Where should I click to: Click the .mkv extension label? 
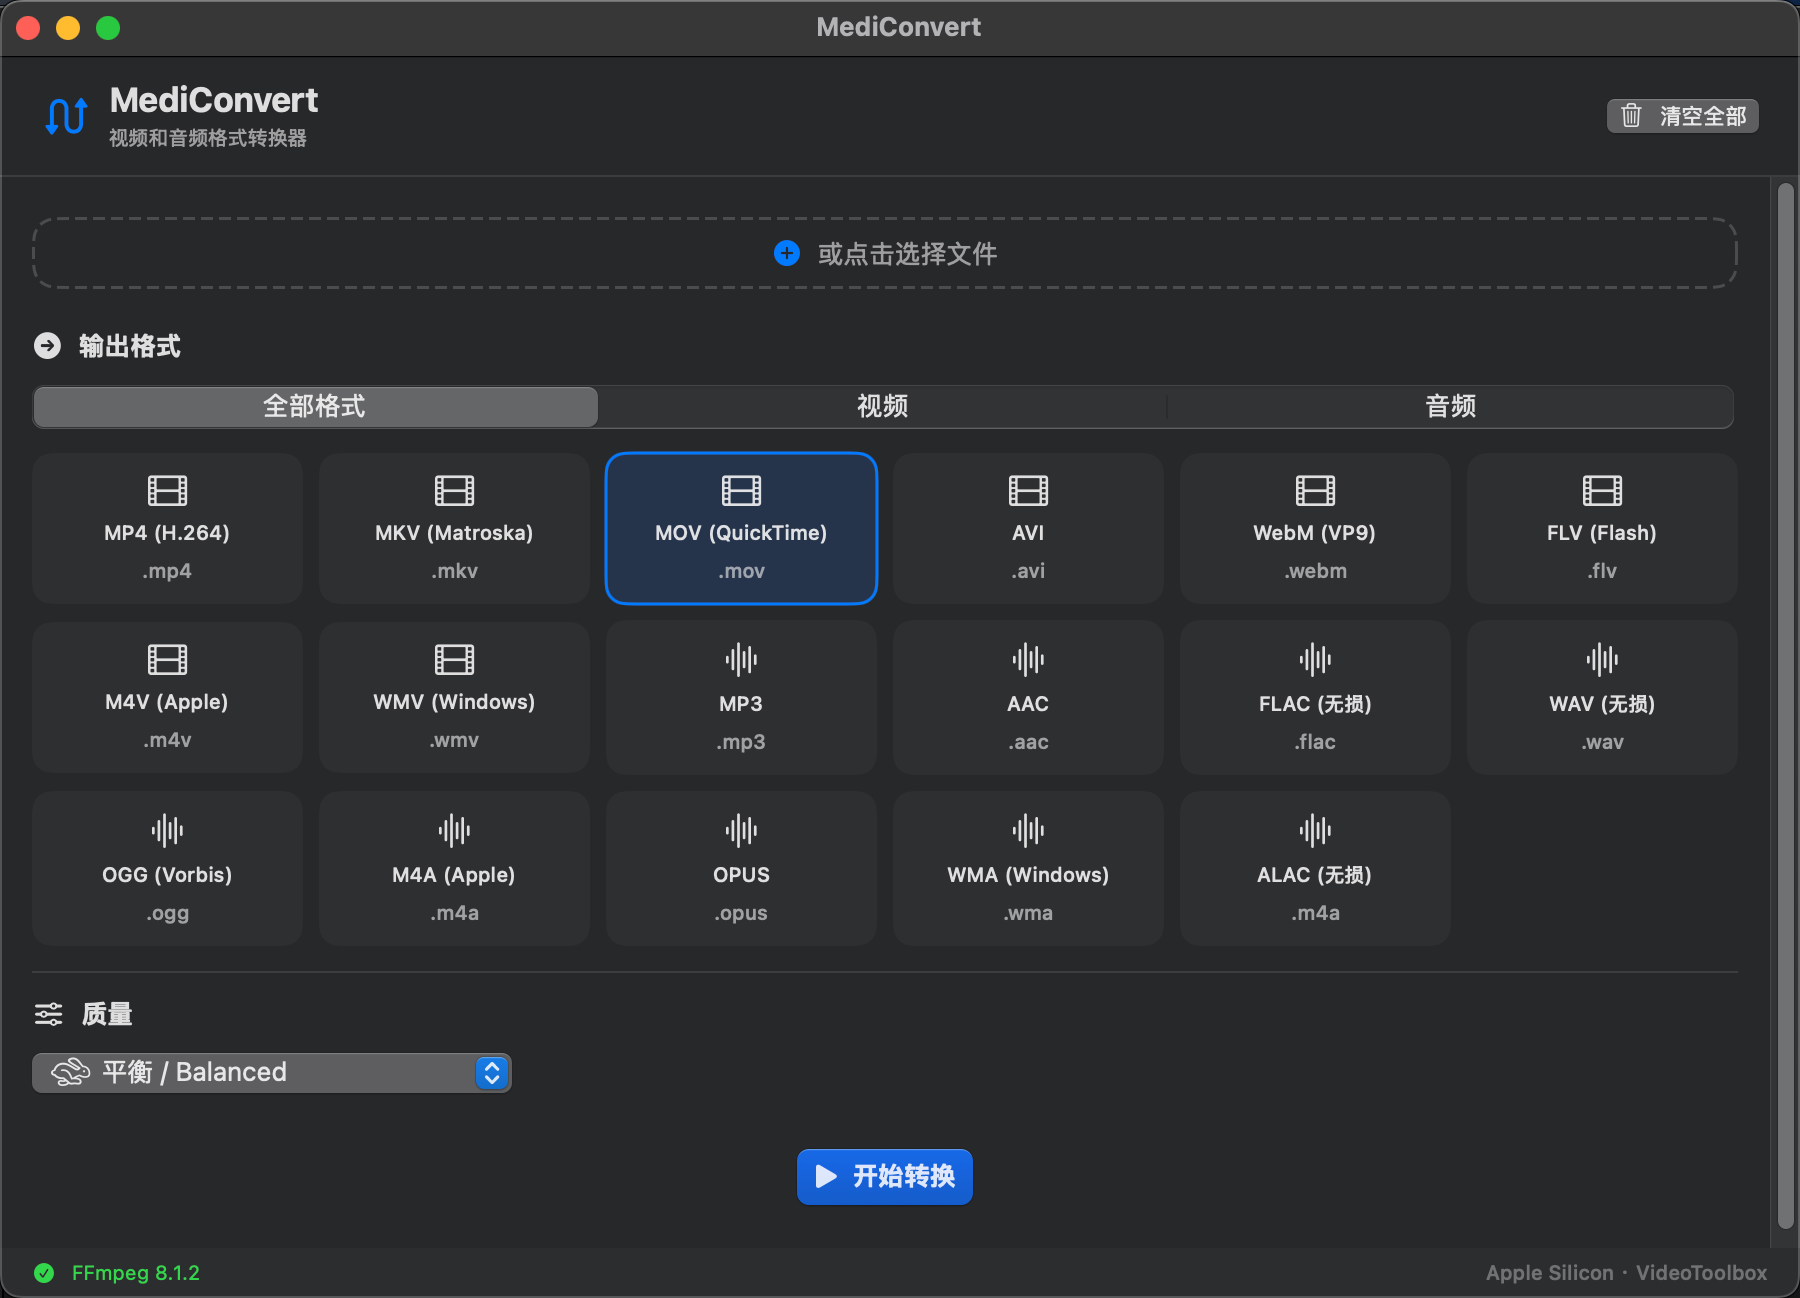[454, 571]
